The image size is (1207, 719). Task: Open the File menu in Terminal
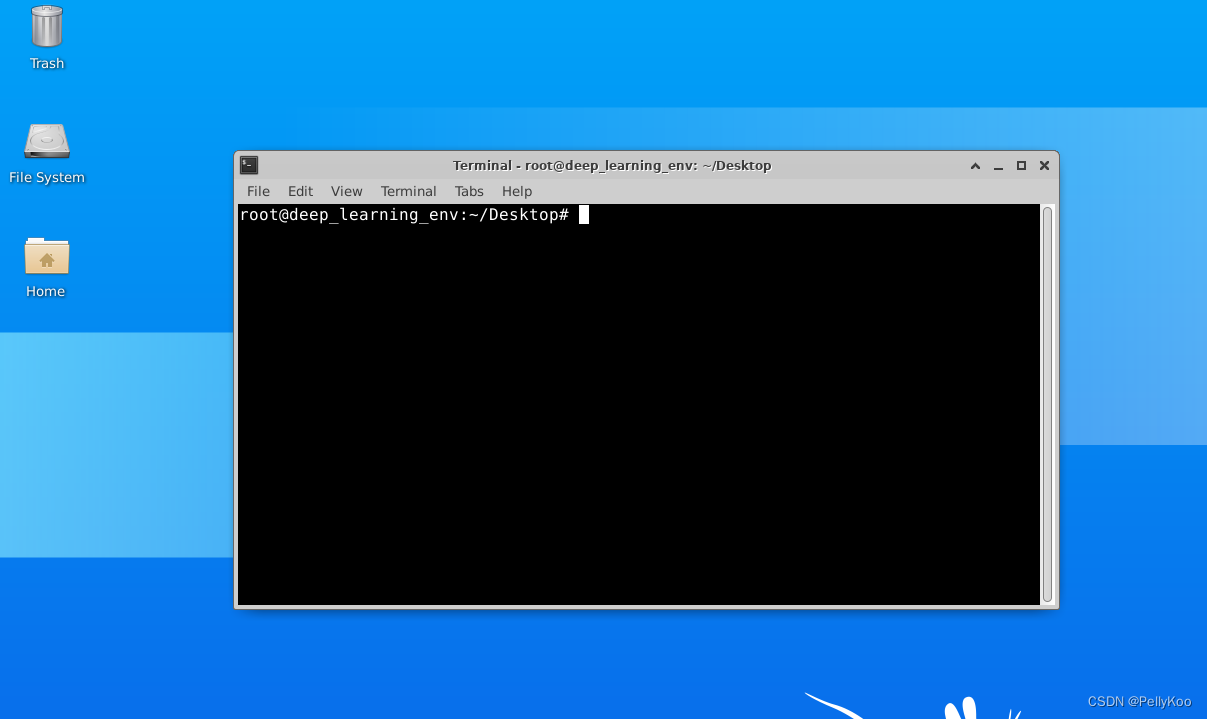pos(258,191)
